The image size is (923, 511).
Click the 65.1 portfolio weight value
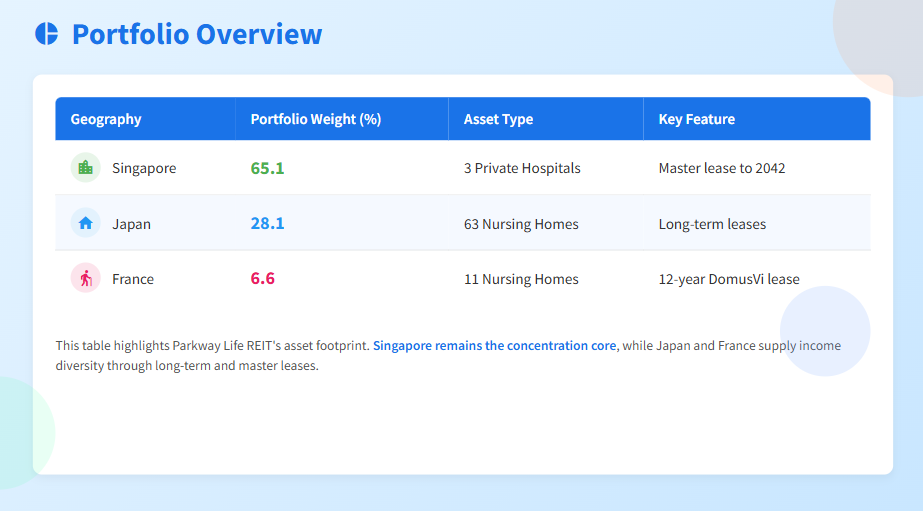pyautogui.click(x=267, y=168)
